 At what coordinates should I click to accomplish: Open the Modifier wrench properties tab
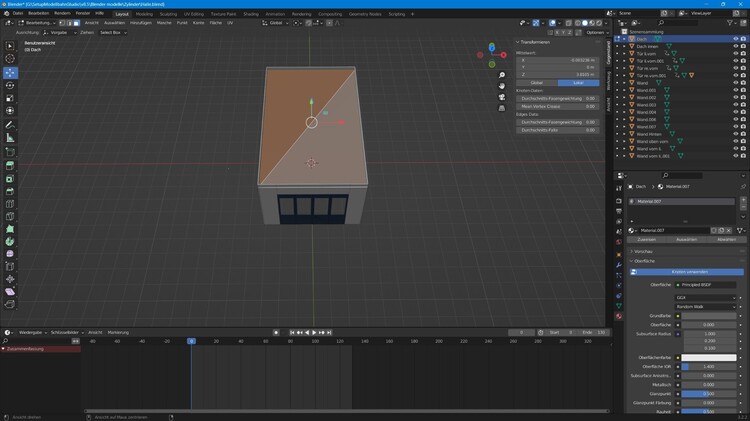(x=619, y=264)
